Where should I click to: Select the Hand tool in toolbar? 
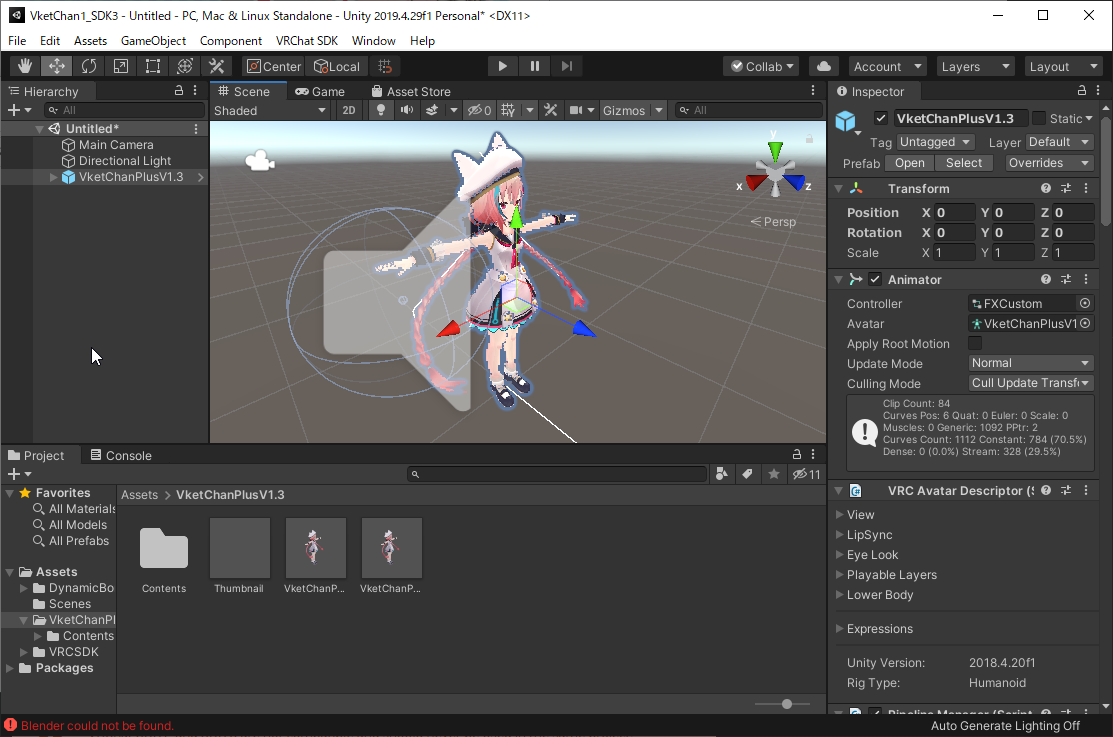point(24,66)
